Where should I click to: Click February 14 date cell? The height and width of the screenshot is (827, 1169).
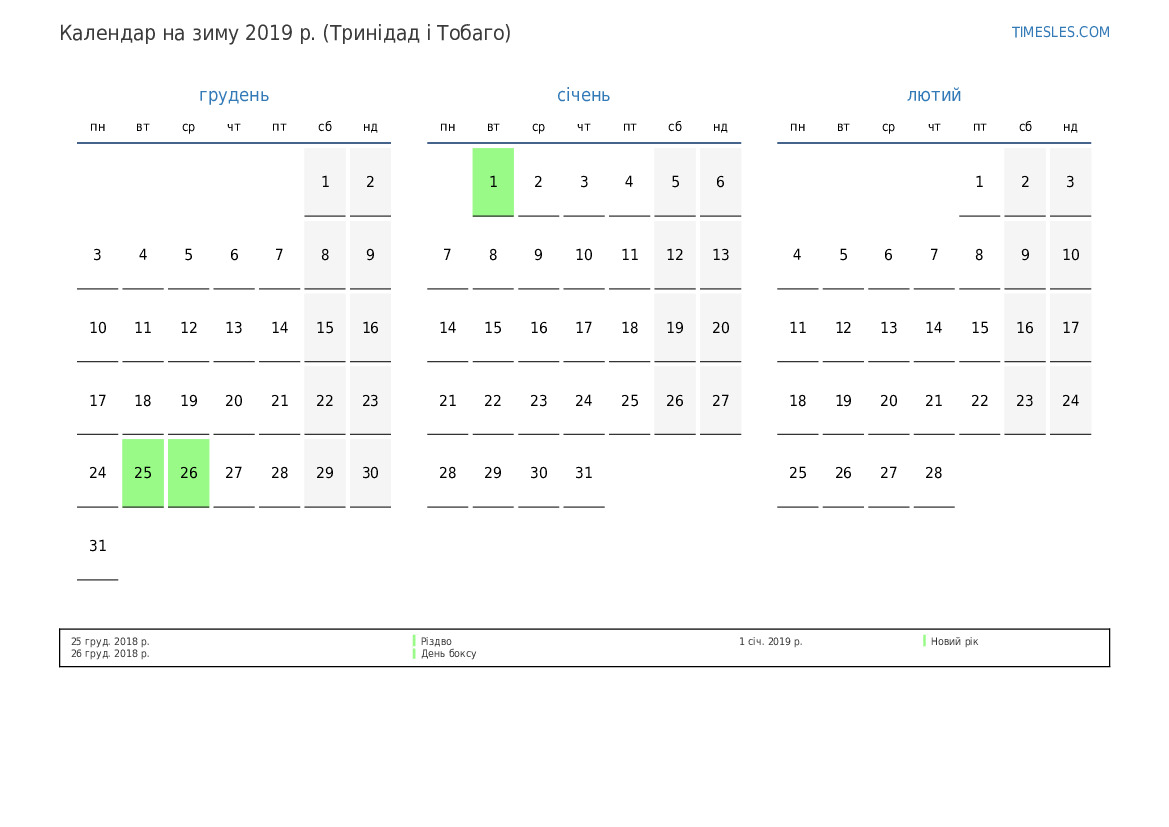(x=934, y=328)
